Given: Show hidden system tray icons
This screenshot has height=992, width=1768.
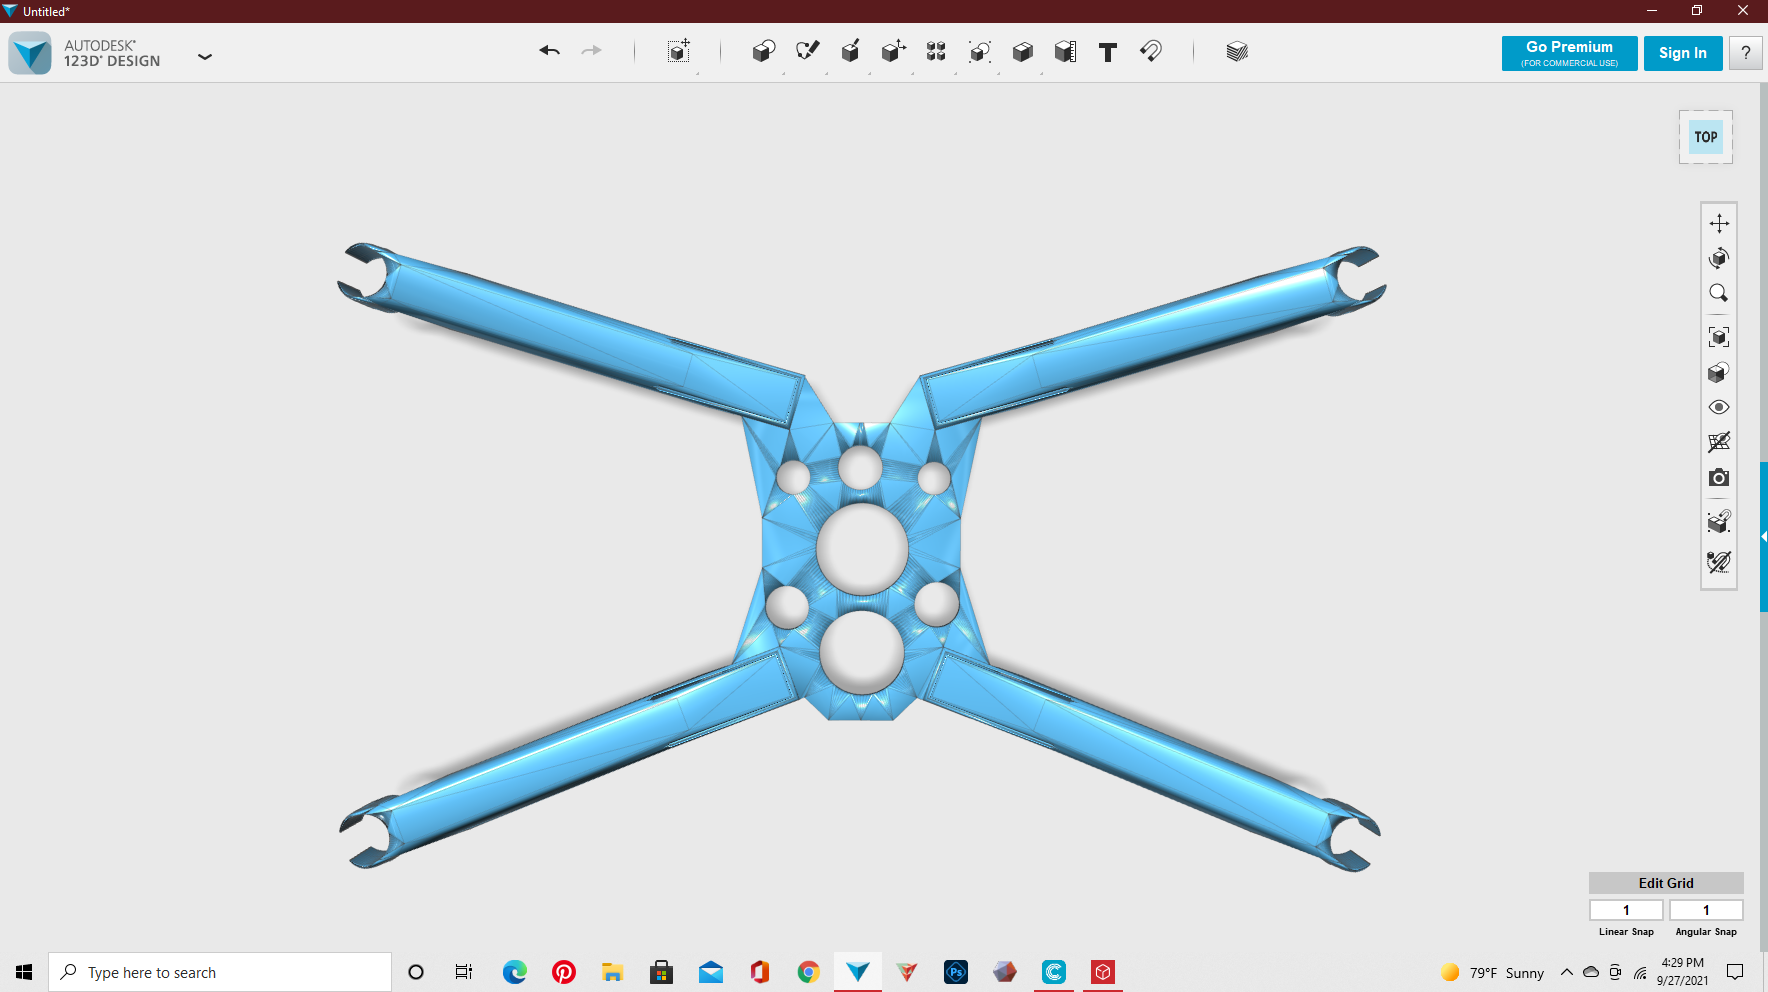Looking at the screenshot, I should [x=1567, y=972].
